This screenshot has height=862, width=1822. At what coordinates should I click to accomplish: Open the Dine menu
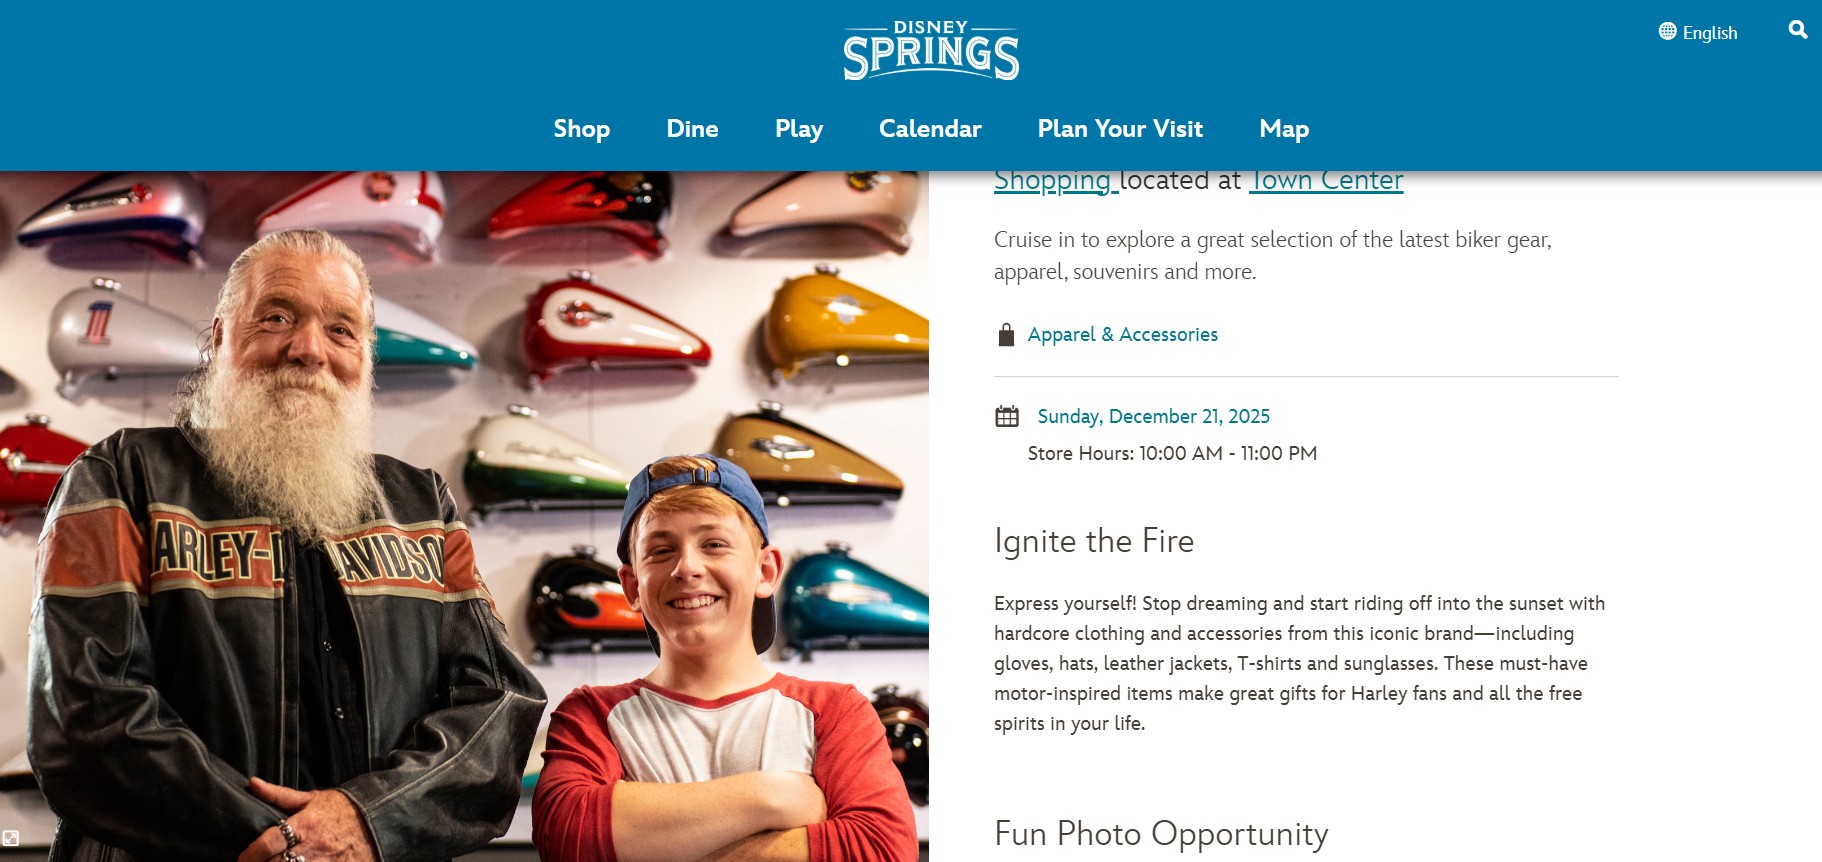692,129
